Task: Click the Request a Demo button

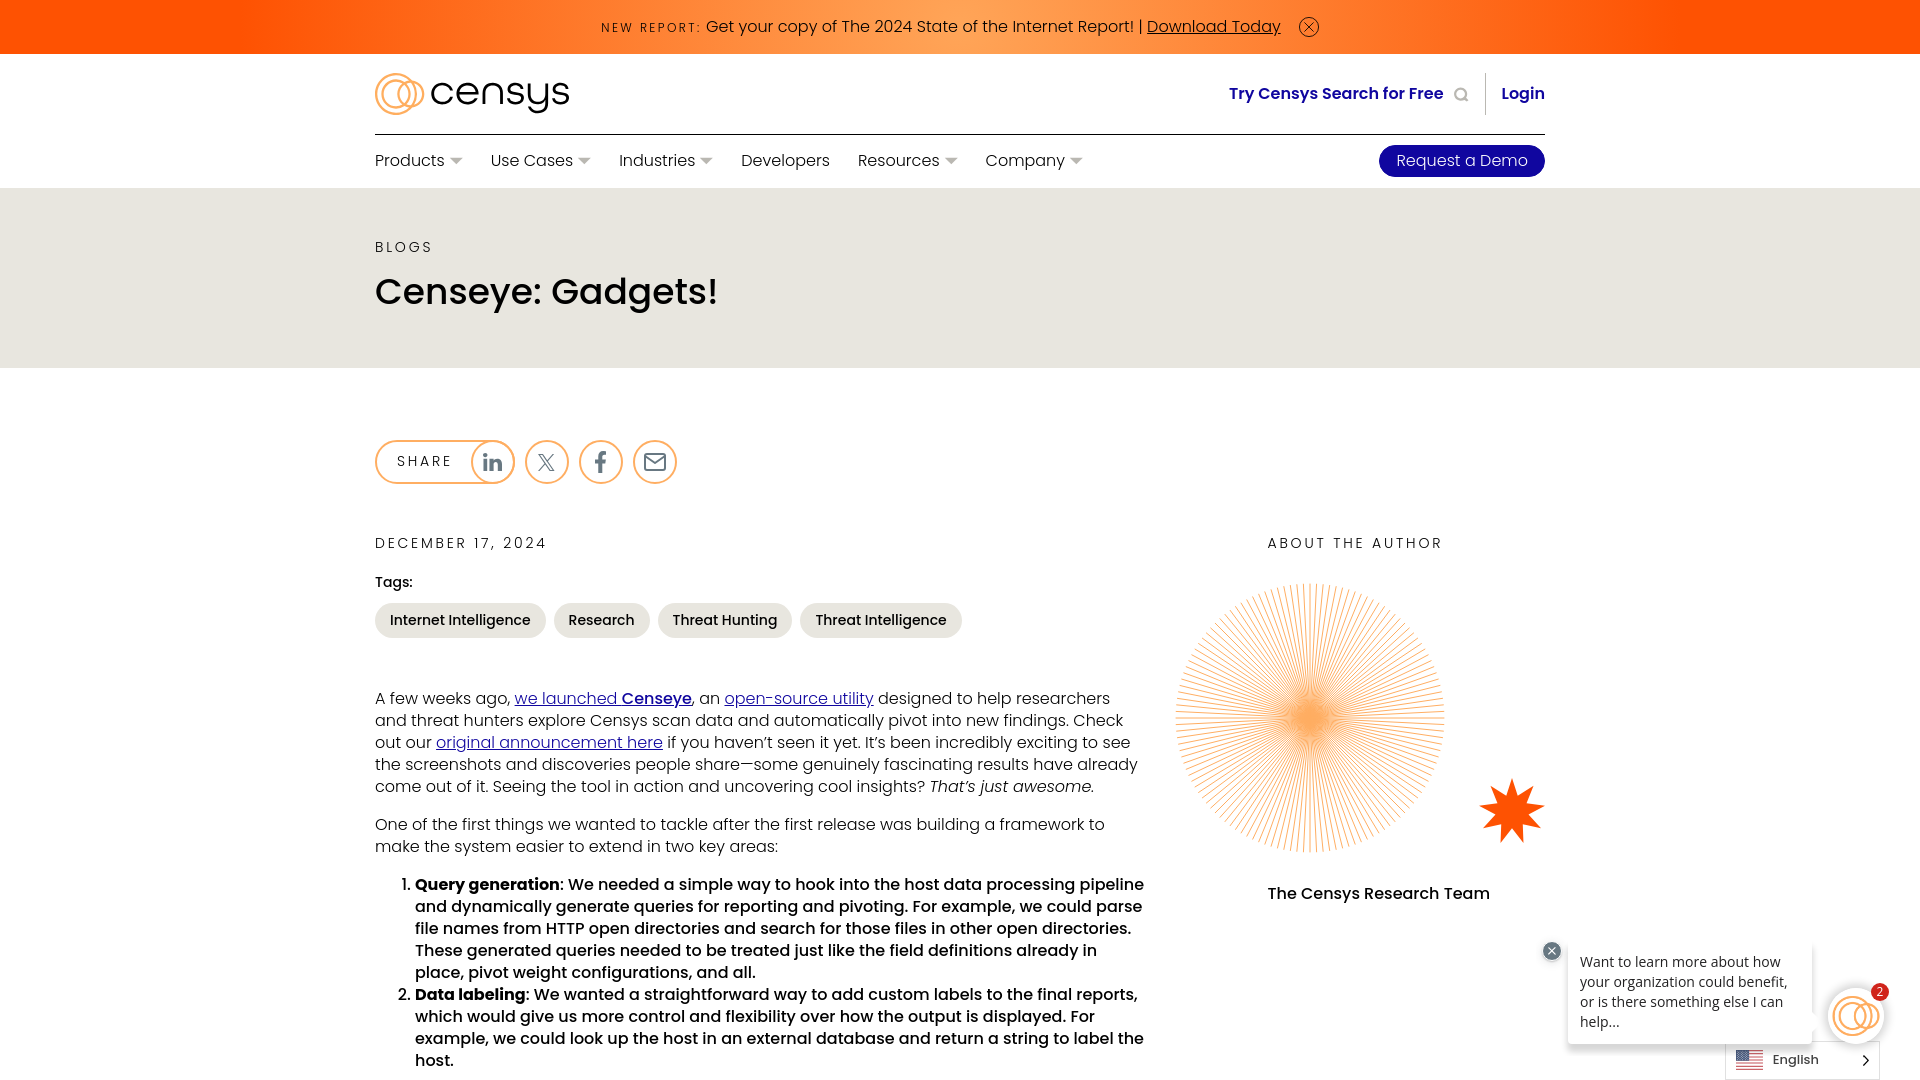Action: [1461, 161]
